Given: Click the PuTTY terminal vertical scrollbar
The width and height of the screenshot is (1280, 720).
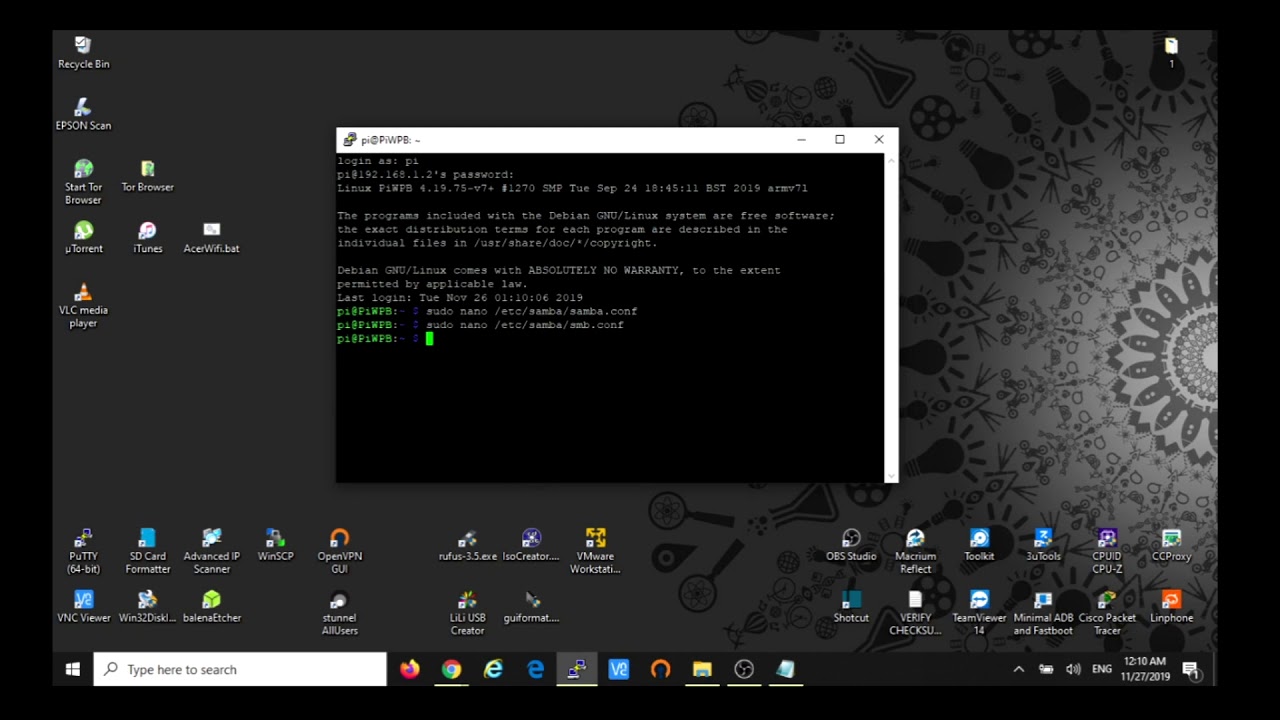Looking at the screenshot, I should pos(890,317).
